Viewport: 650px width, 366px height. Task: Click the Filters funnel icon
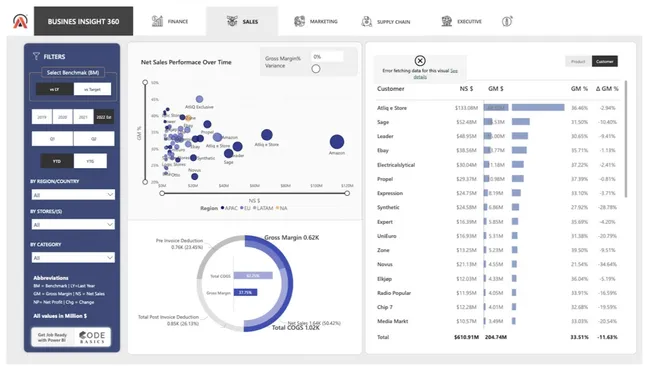coord(36,56)
